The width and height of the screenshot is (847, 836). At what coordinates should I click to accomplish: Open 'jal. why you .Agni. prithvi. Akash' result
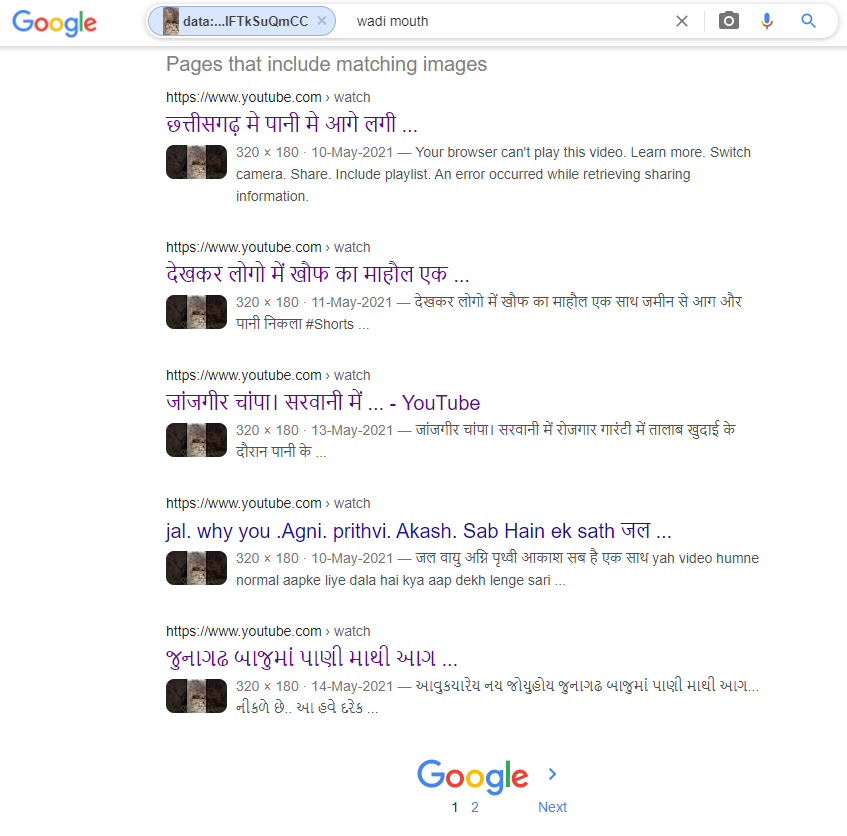click(x=419, y=530)
